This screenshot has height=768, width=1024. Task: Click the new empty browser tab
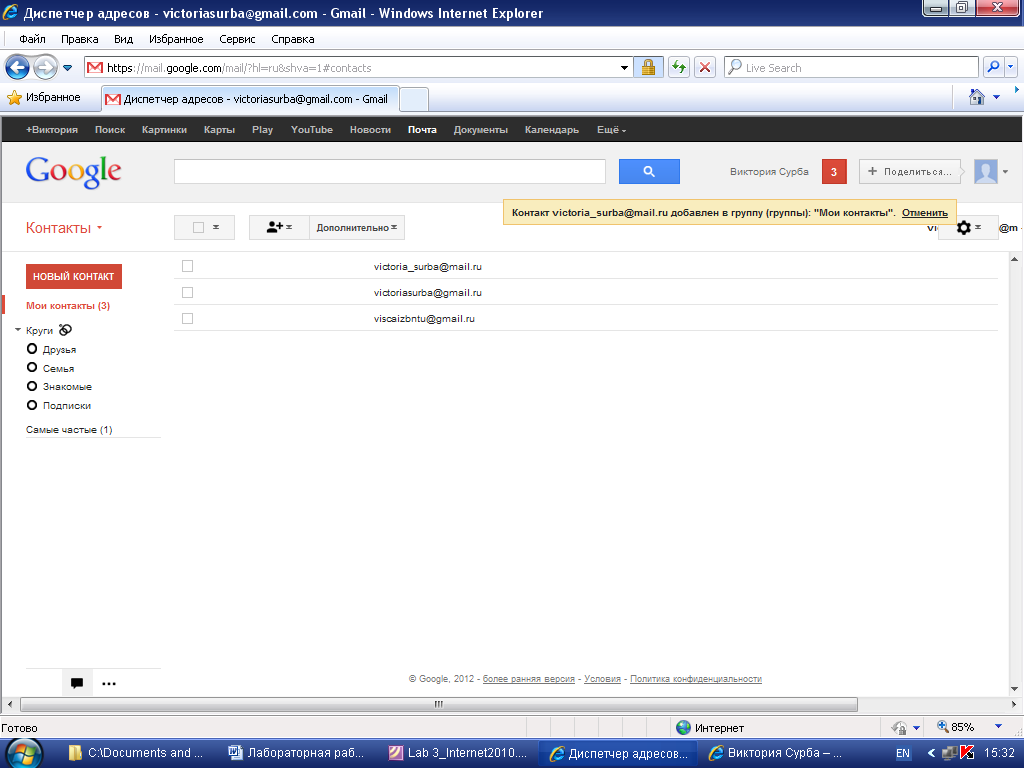tap(414, 99)
